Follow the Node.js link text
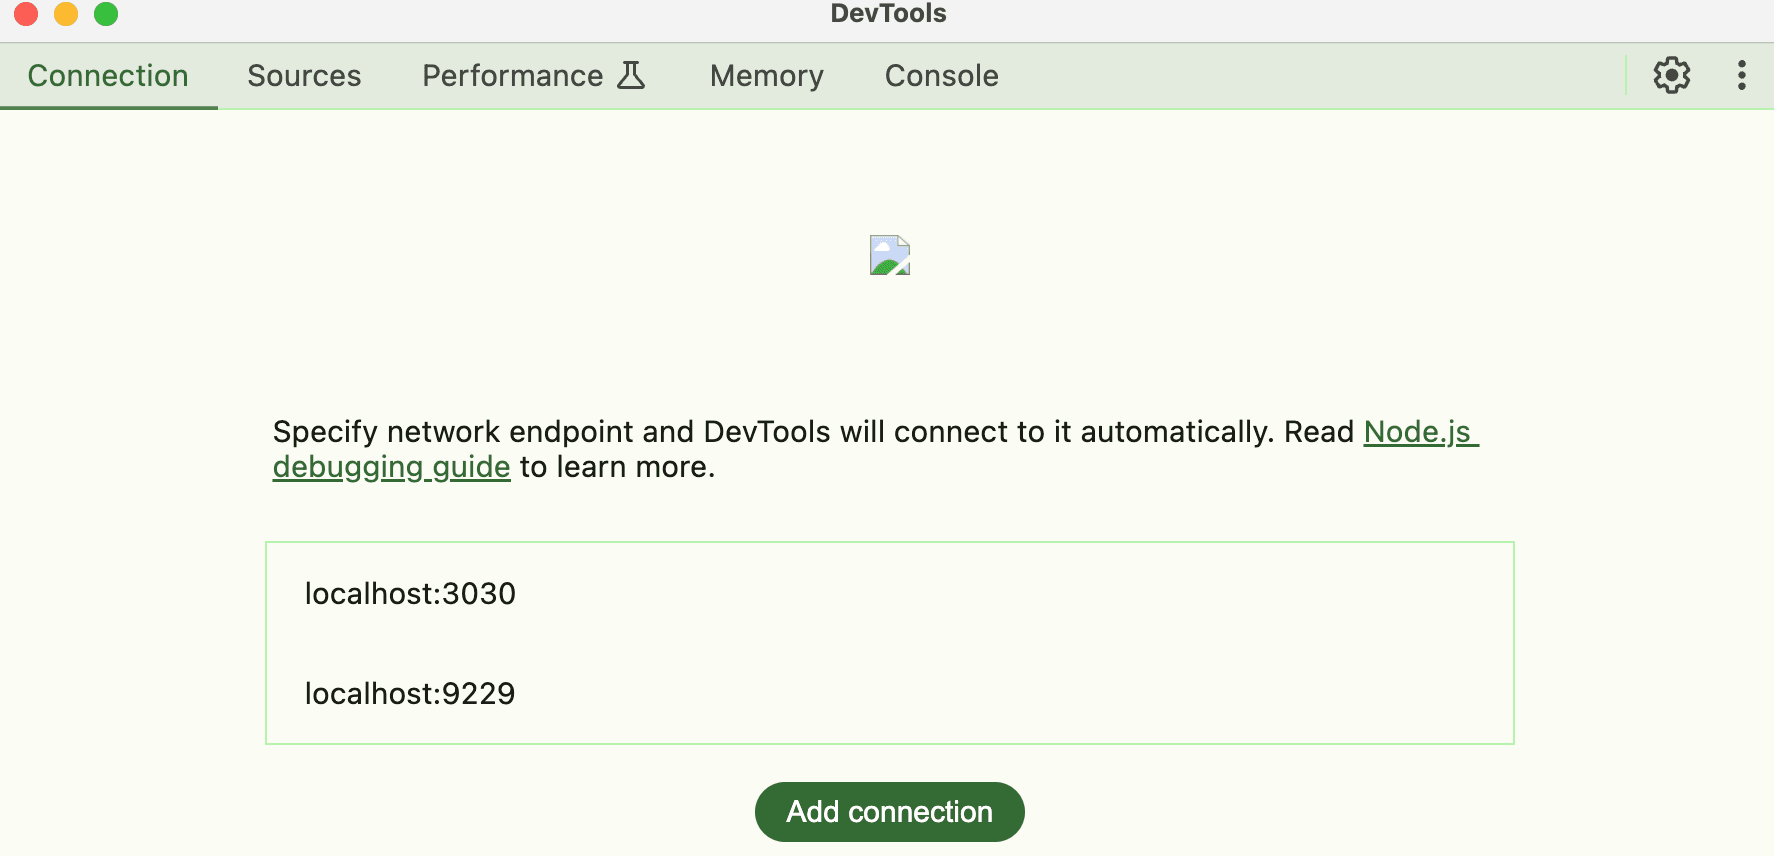The image size is (1774, 856). 1417,432
